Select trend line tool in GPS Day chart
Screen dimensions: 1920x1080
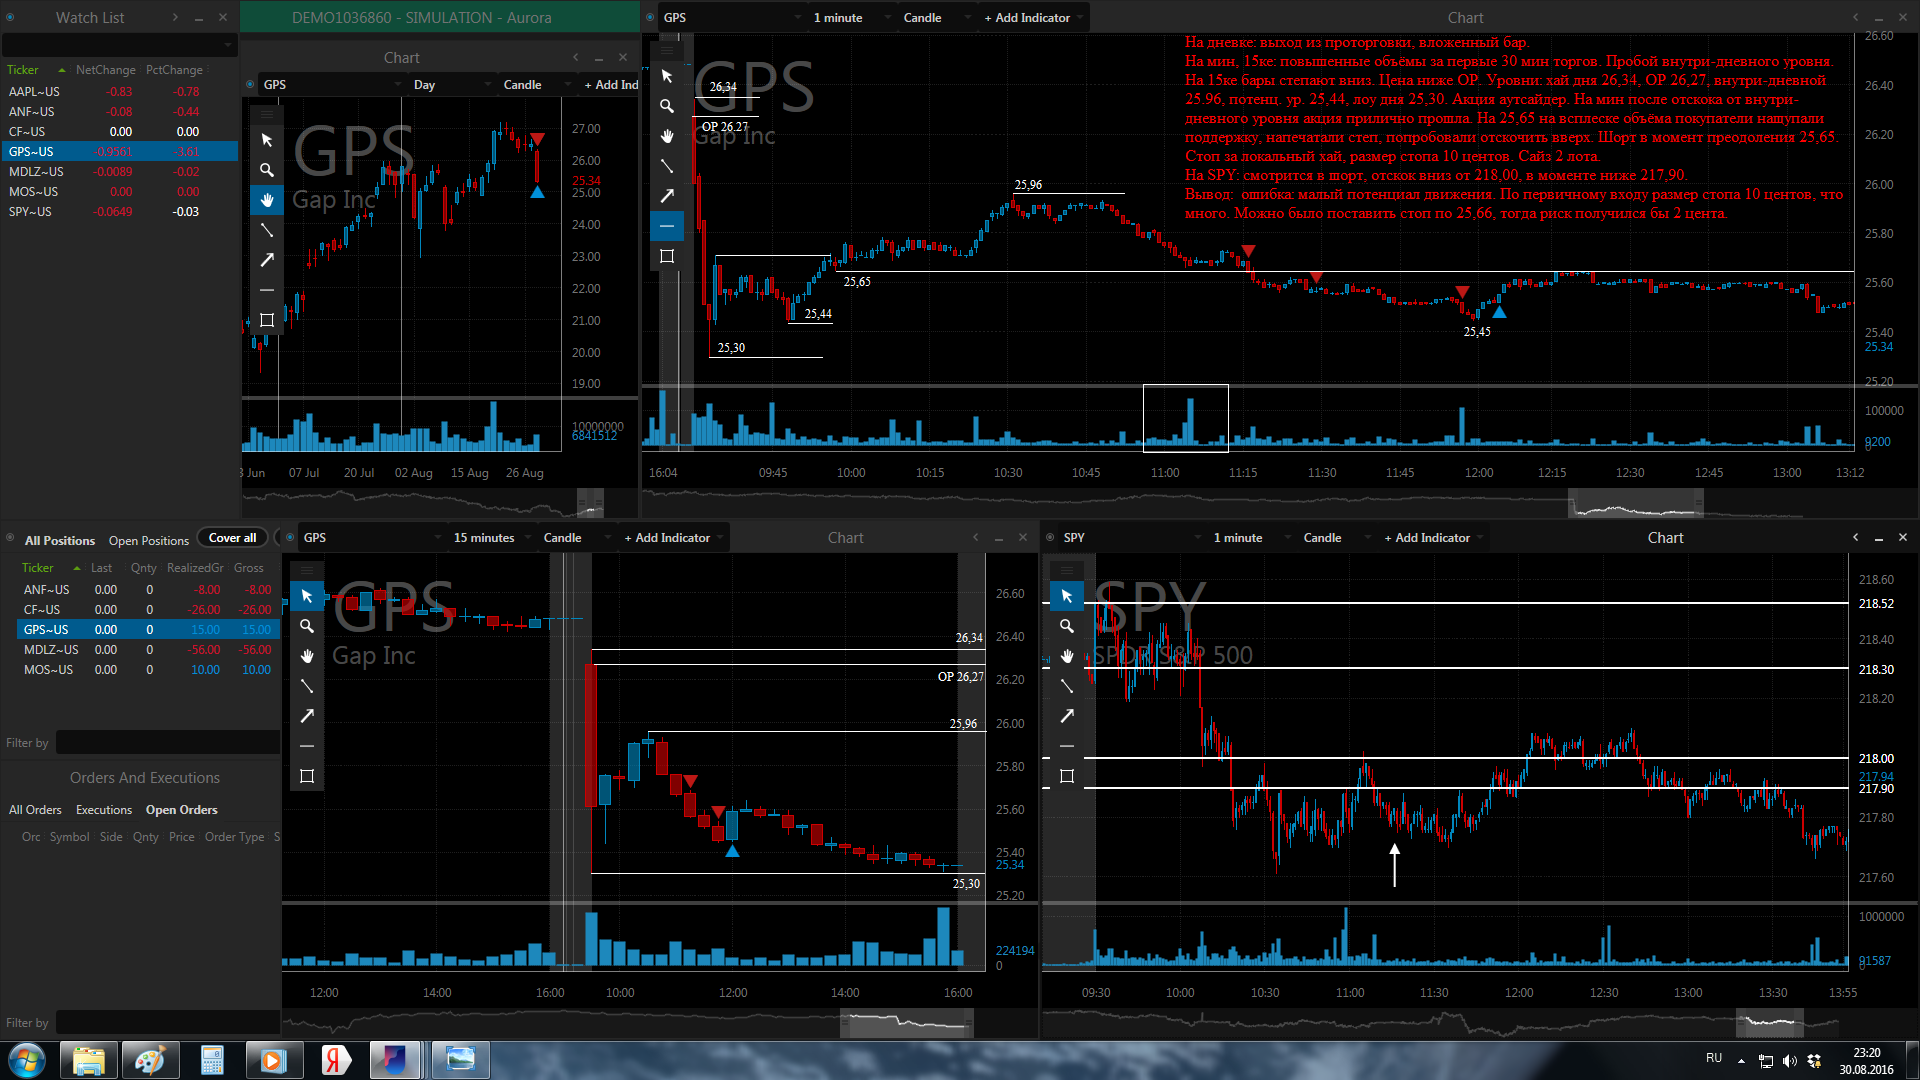pyautogui.click(x=267, y=230)
